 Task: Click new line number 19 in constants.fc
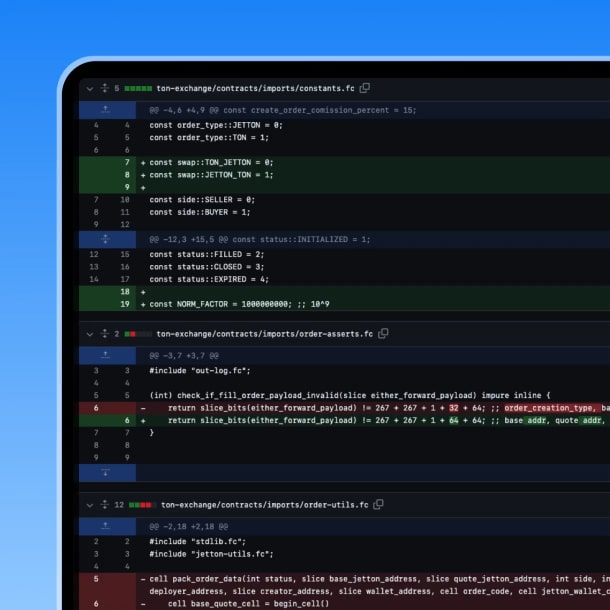point(125,304)
